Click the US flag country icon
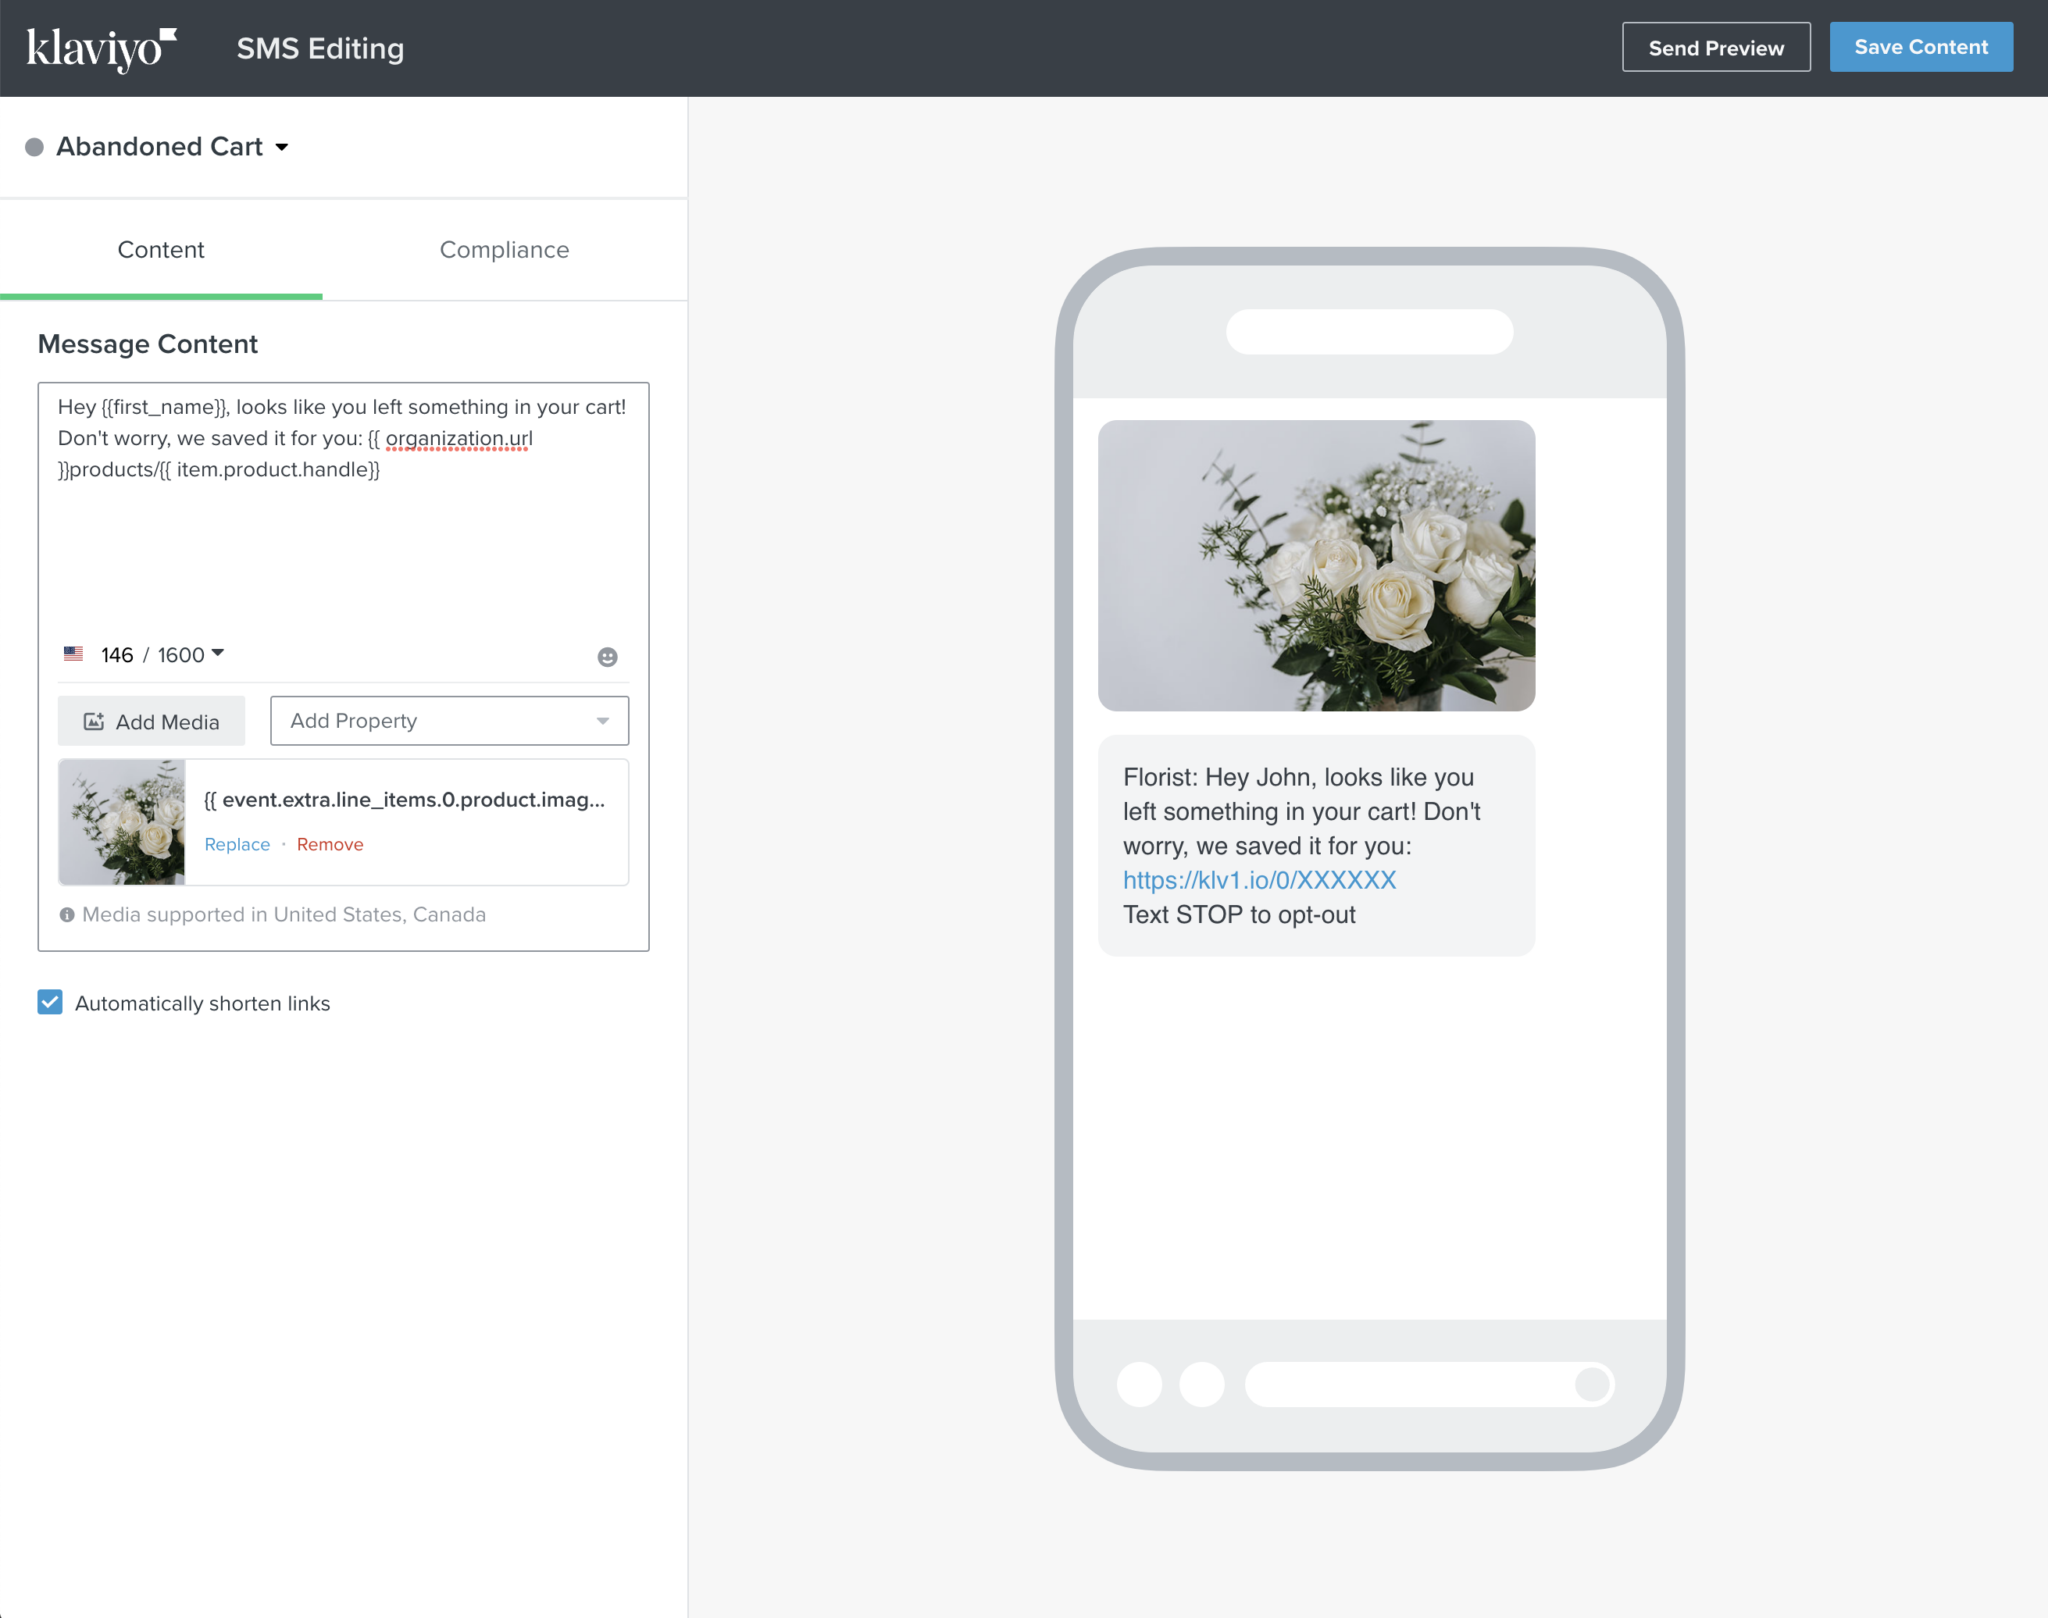Image resolution: width=2048 pixels, height=1618 pixels. [x=74, y=654]
